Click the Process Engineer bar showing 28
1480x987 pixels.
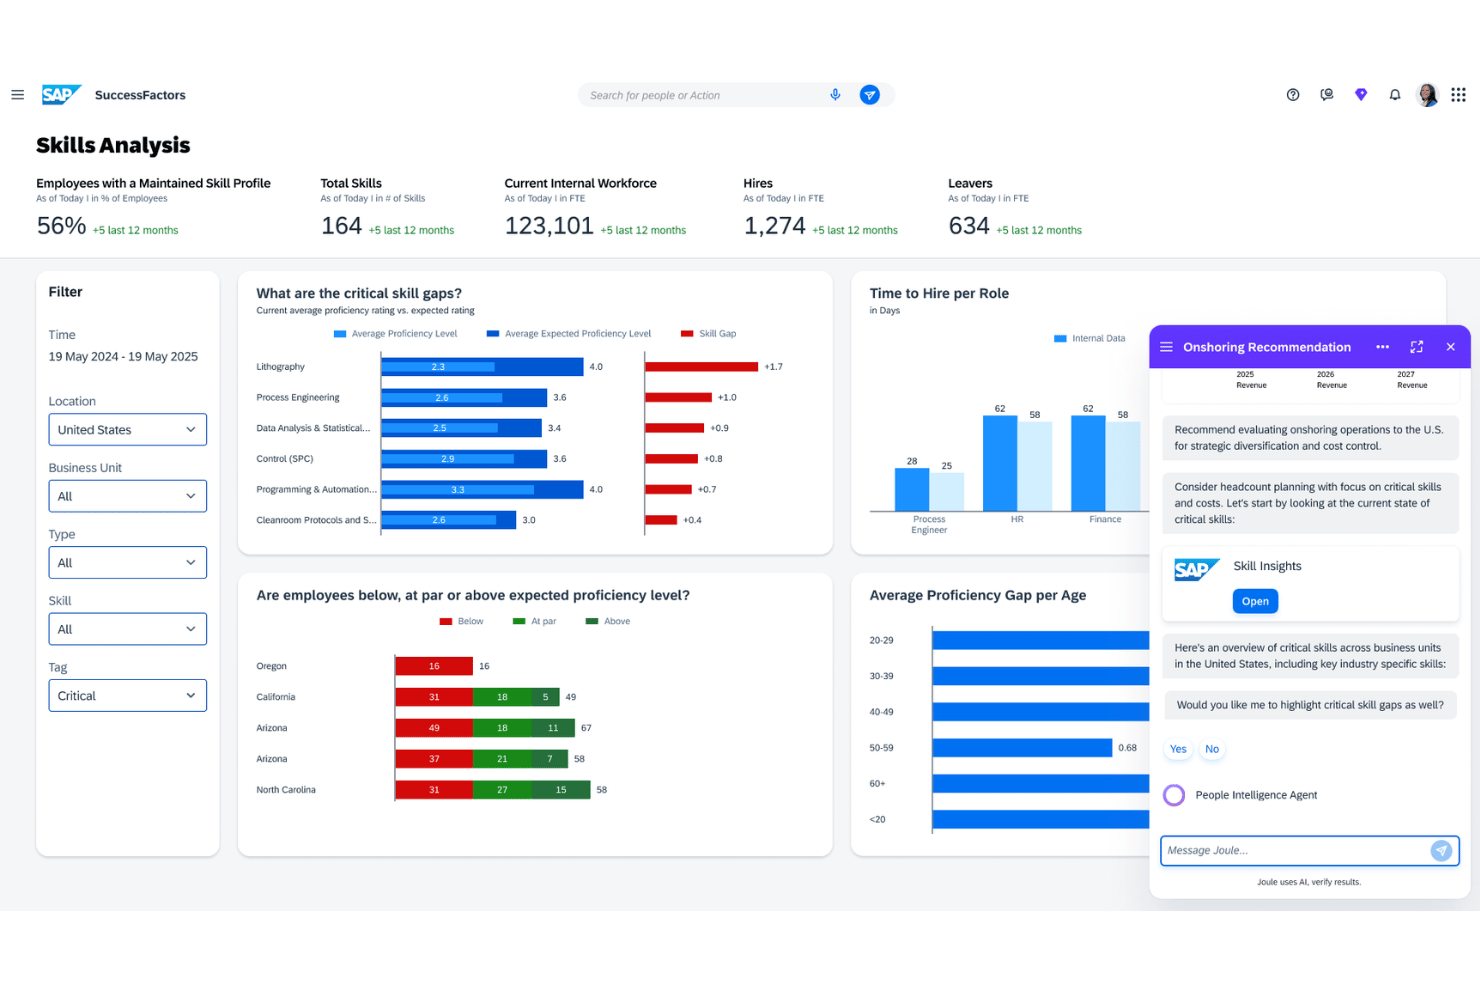(912, 489)
